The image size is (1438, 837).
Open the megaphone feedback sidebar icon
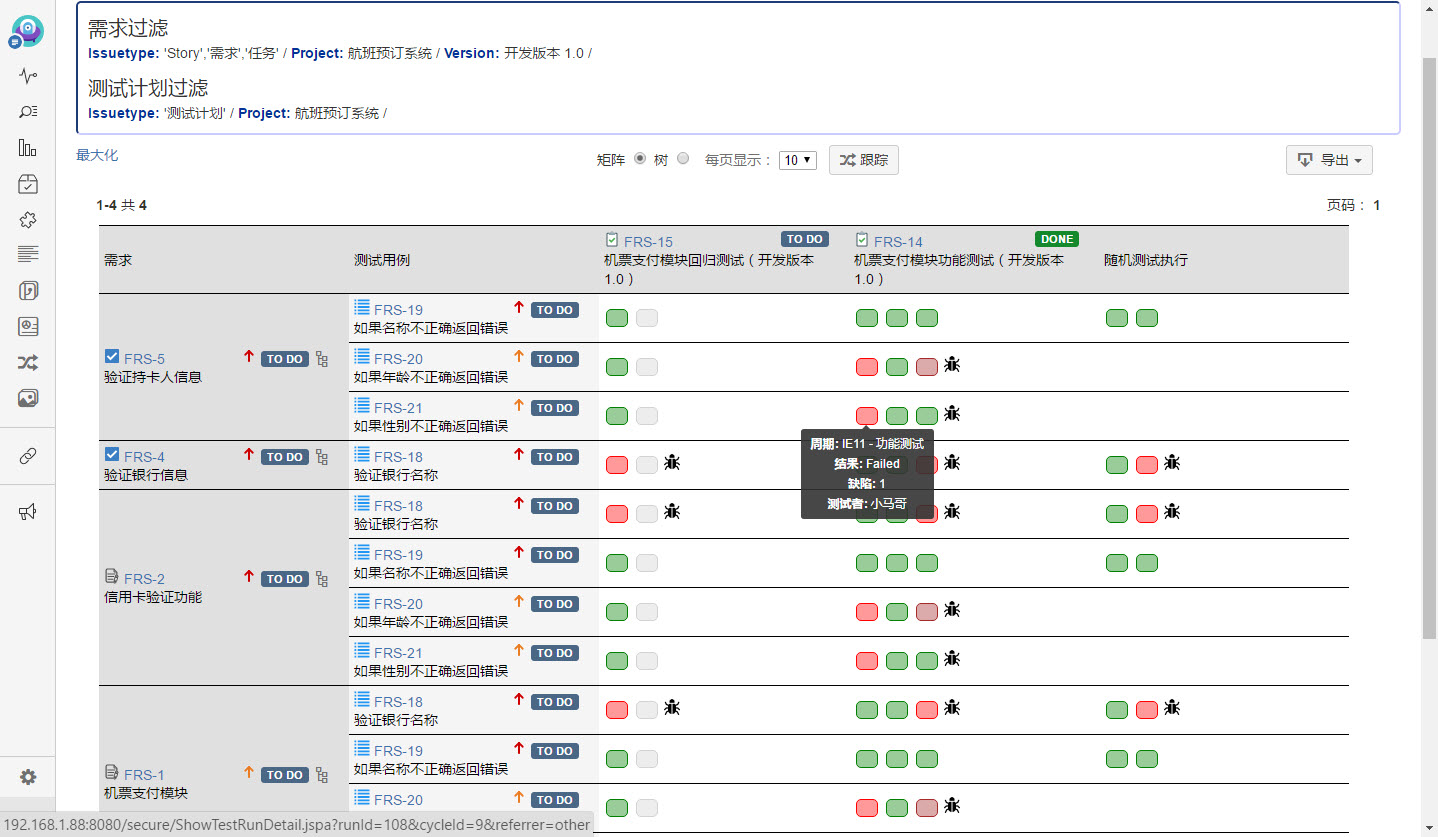[x=28, y=512]
